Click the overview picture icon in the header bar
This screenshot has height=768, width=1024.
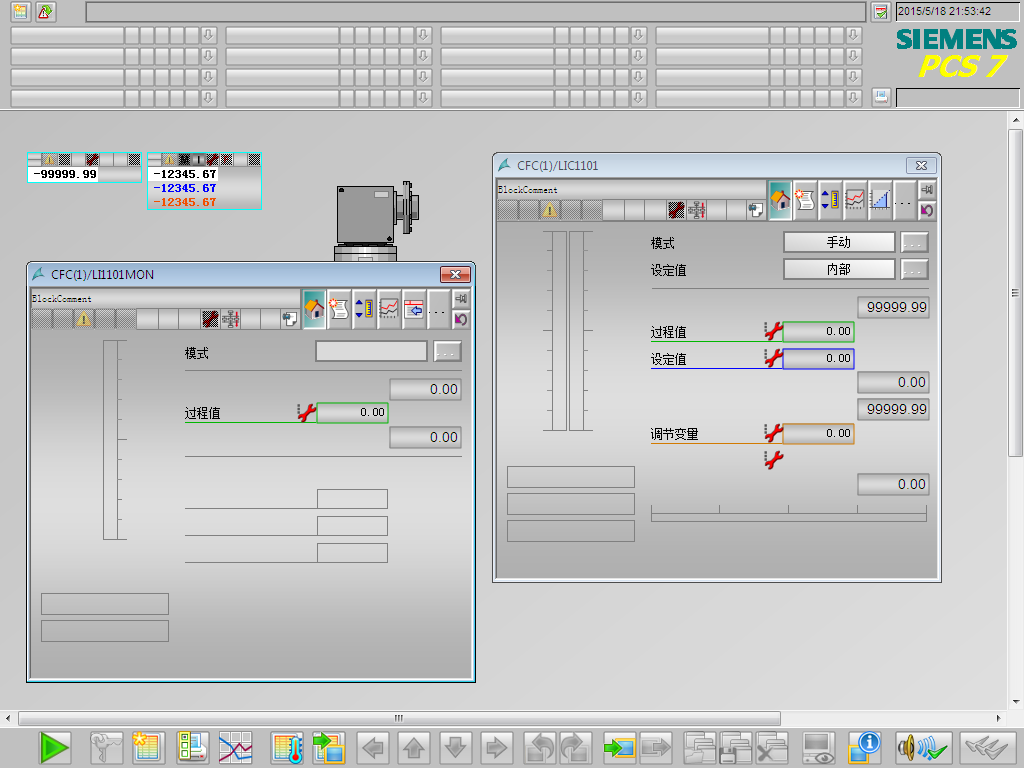[21, 11]
